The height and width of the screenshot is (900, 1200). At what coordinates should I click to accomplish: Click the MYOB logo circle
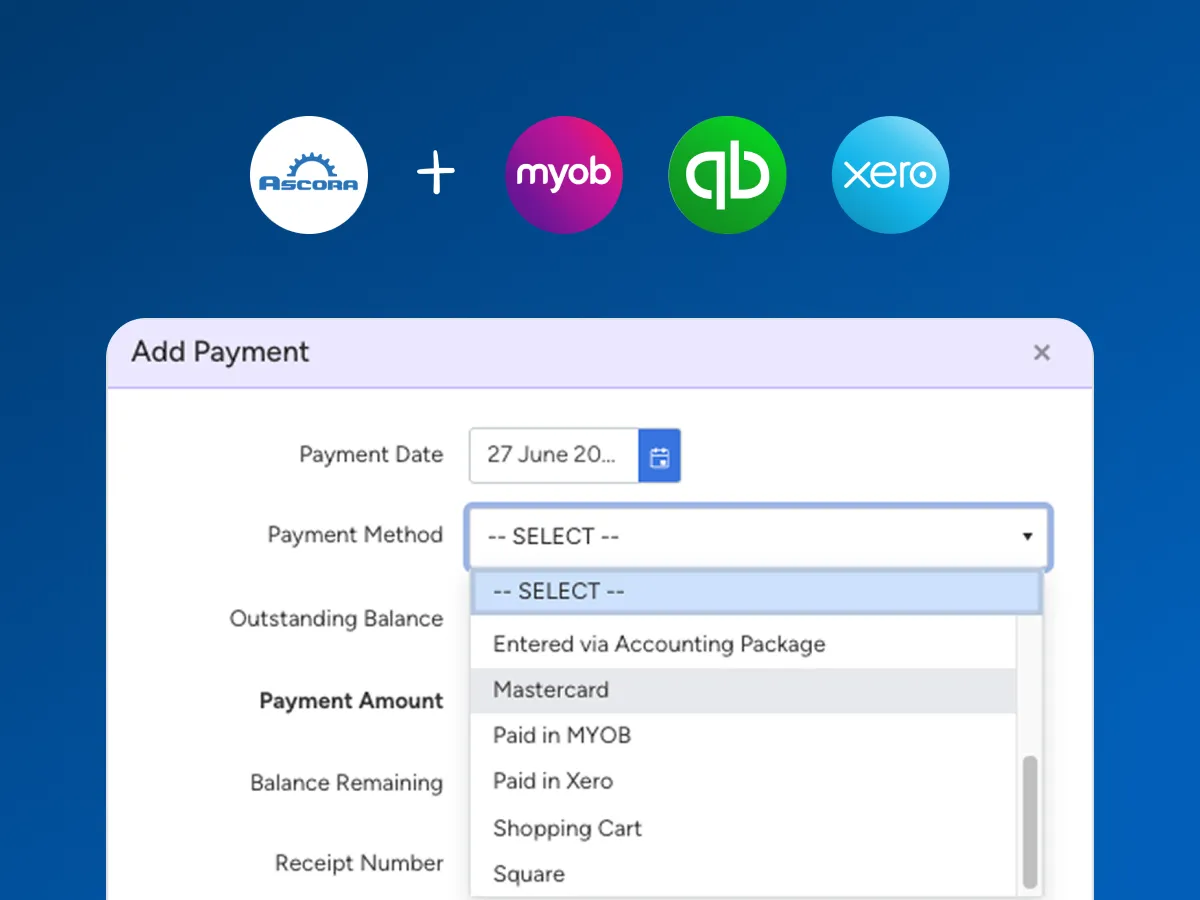(x=564, y=175)
